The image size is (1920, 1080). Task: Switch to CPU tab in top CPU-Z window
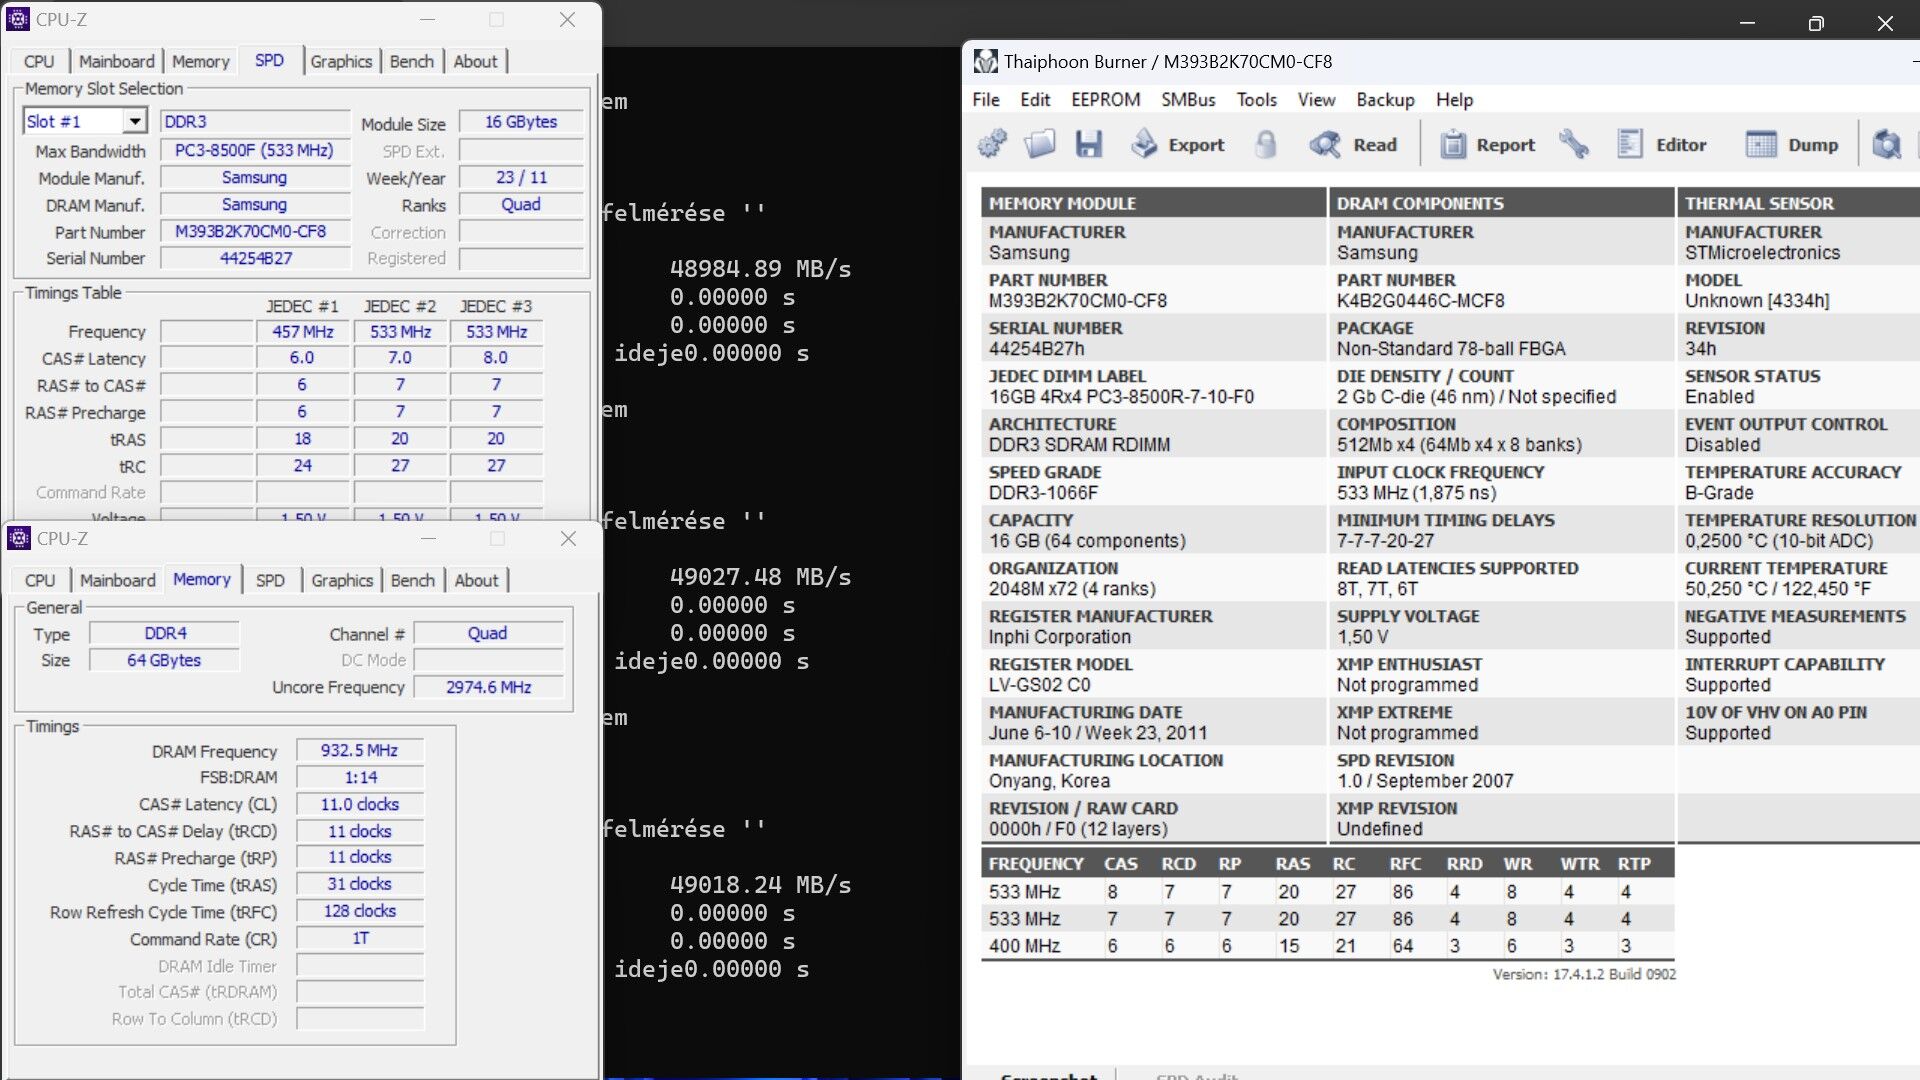pyautogui.click(x=39, y=61)
